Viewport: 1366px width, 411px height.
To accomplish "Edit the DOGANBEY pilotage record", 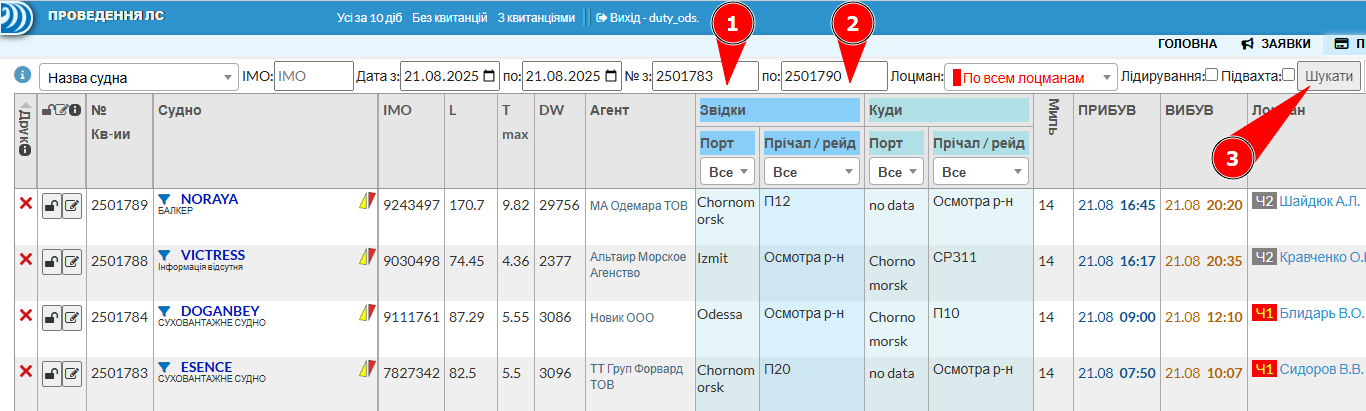I will click(x=72, y=319).
